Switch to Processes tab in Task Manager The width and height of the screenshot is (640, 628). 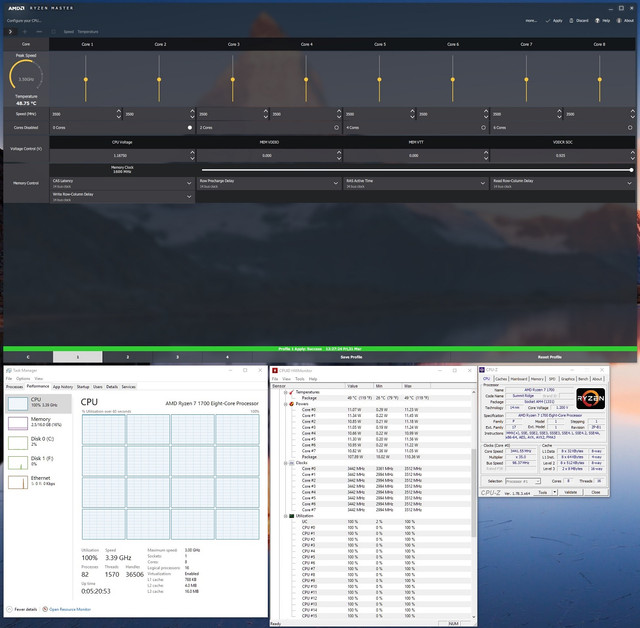14,387
